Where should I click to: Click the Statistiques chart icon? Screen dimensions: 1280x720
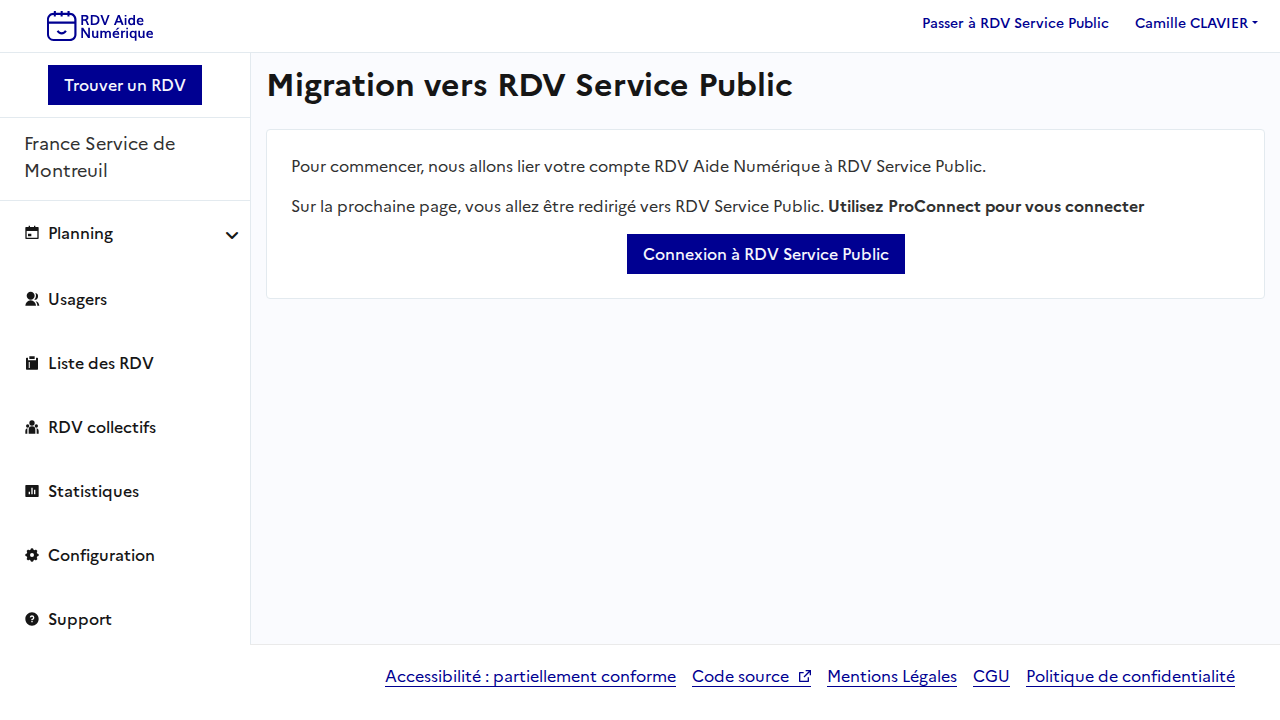click(x=32, y=491)
